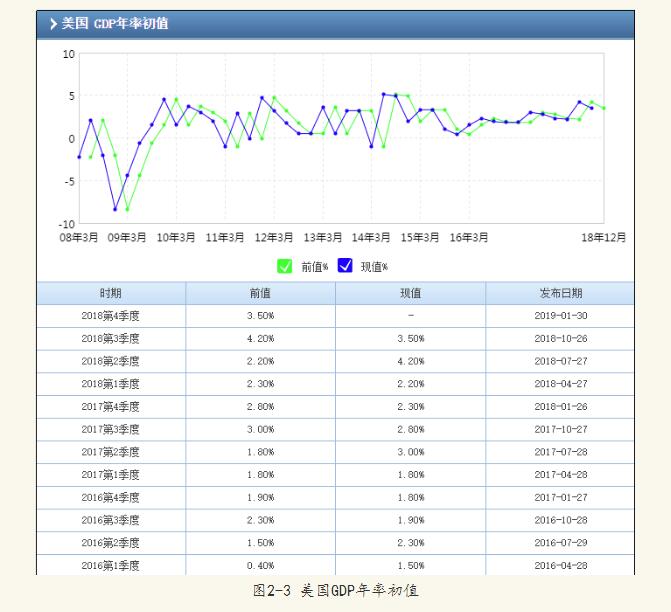
Task: Select the 2017第1季度 row cell
Action: [x=111, y=475]
